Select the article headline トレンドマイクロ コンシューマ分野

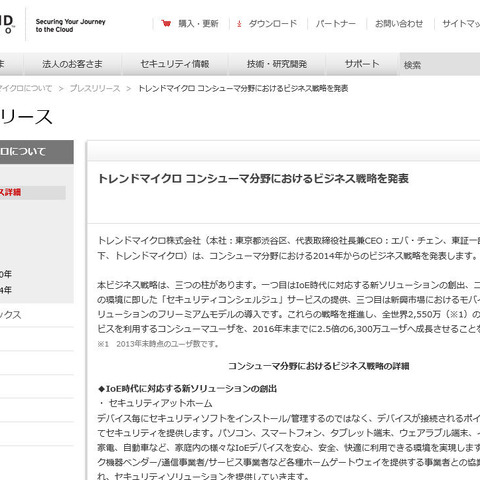point(253,179)
